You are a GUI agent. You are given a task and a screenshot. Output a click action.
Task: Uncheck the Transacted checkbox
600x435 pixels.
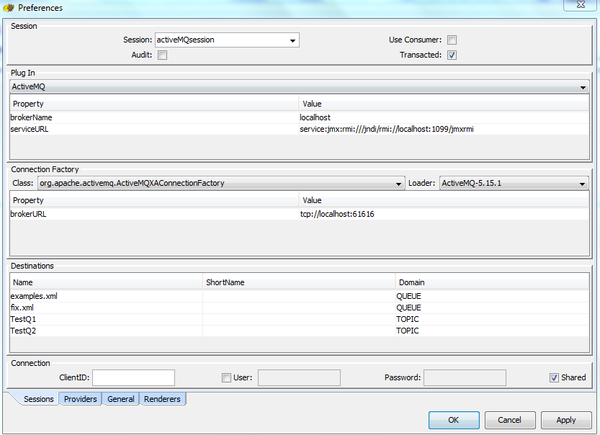[x=452, y=55]
